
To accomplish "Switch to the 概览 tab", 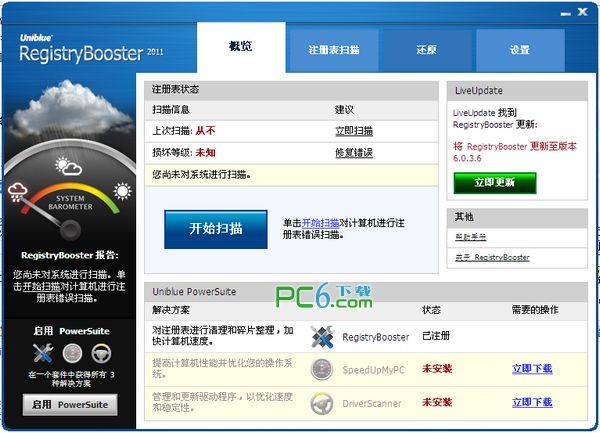I will 241,47.
